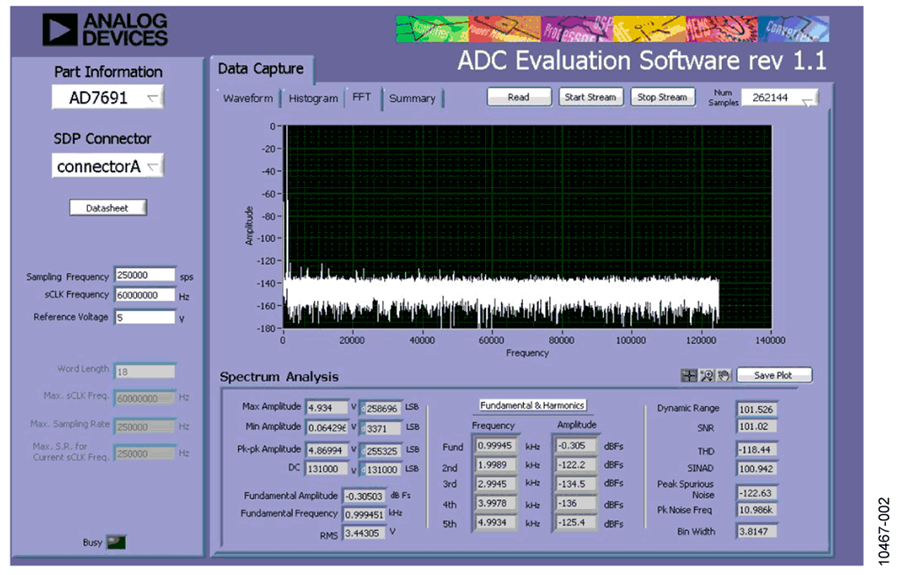
Task: Open the Histogram tab
Action: [x=313, y=98]
